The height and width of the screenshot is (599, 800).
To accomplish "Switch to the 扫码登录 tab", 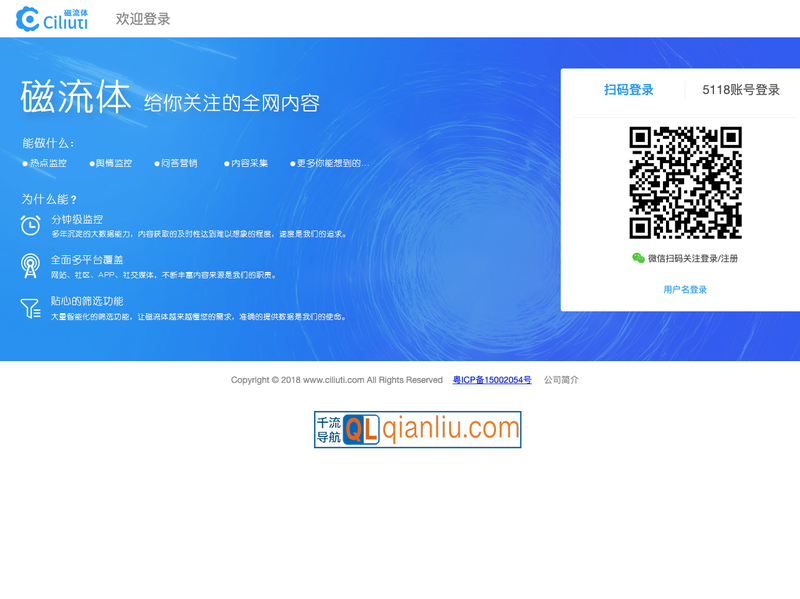I will pyautogui.click(x=628, y=90).
